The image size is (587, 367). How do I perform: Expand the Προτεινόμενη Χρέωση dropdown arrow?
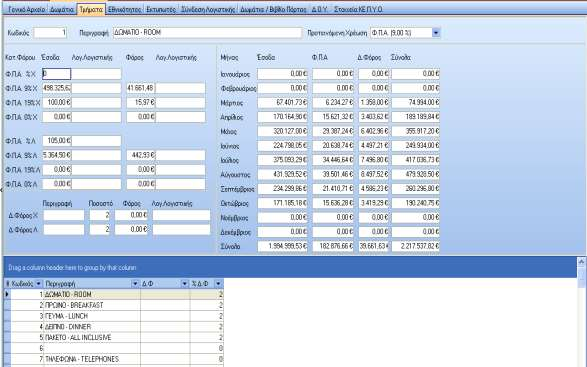[436, 33]
